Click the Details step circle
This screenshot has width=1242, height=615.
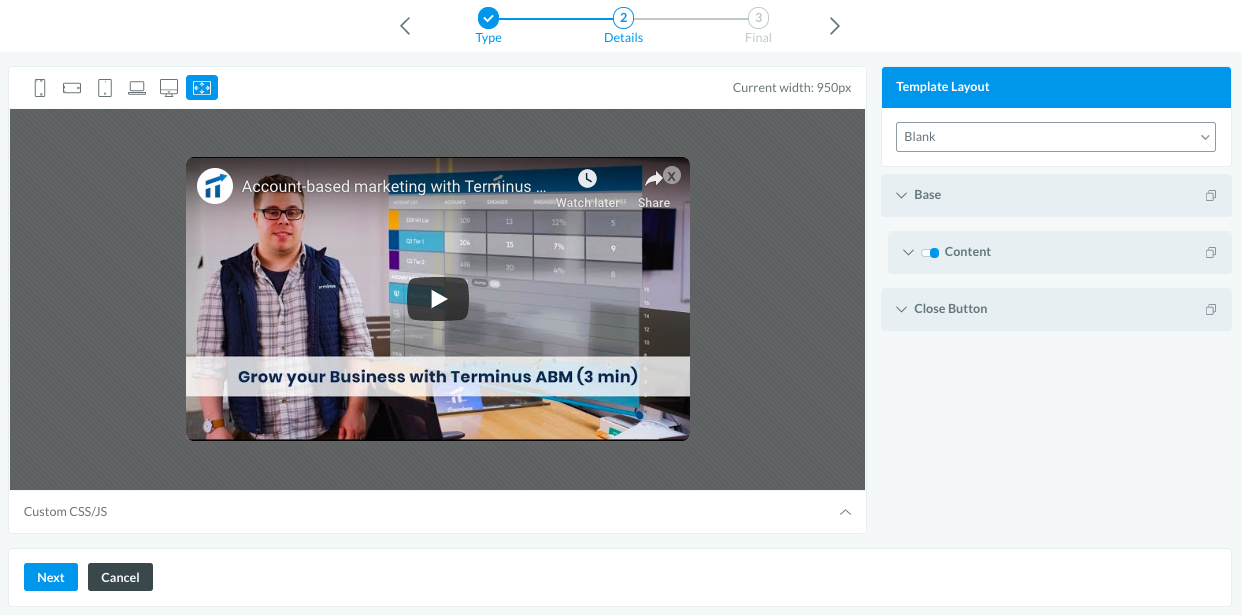[x=623, y=17]
